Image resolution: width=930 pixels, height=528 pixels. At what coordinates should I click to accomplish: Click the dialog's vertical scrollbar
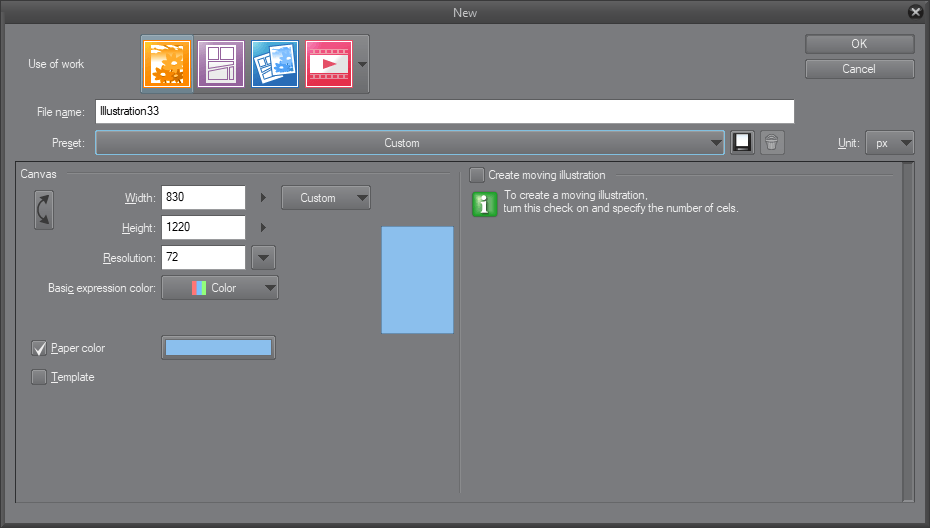click(x=908, y=332)
